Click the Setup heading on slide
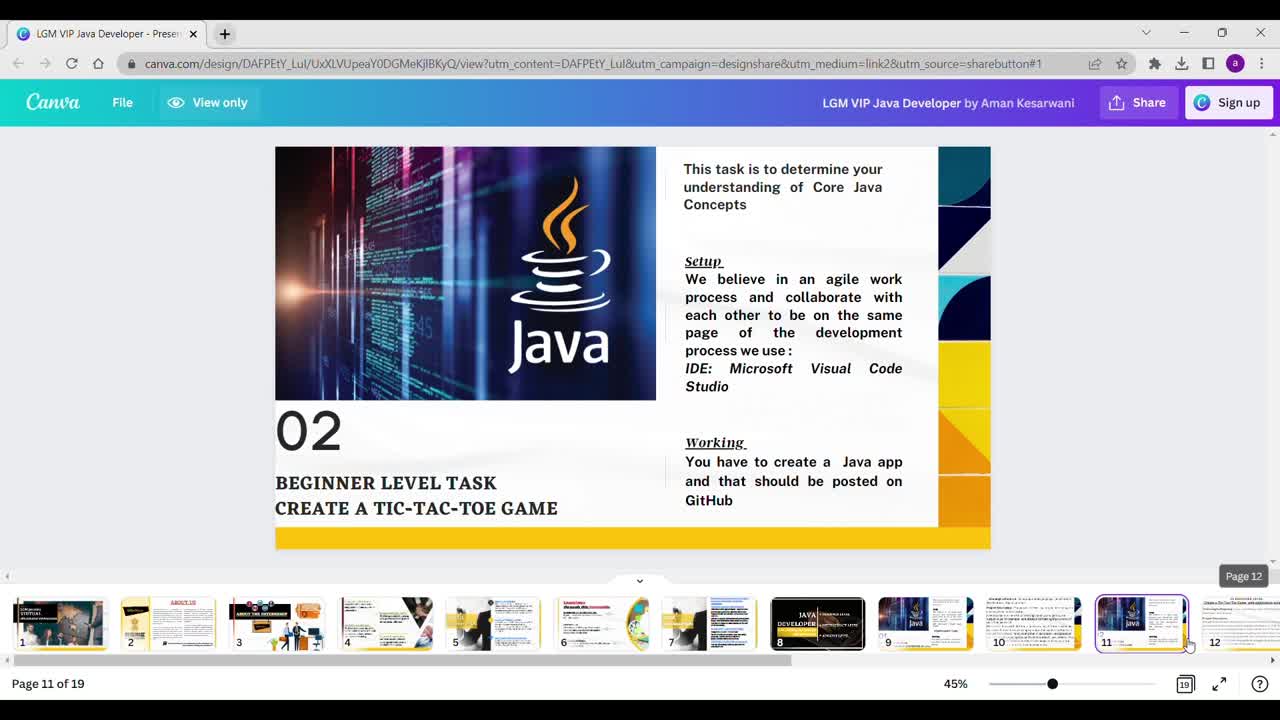This screenshot has height=720, width=1280. pyautogui.click(x=703, y=261)
